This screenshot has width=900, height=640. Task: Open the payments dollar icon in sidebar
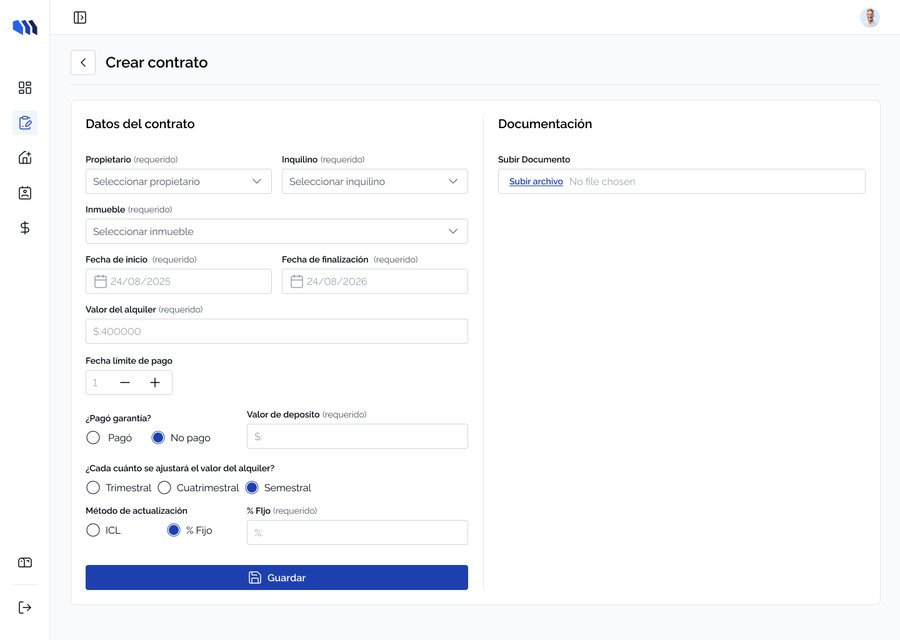[25, 228]
